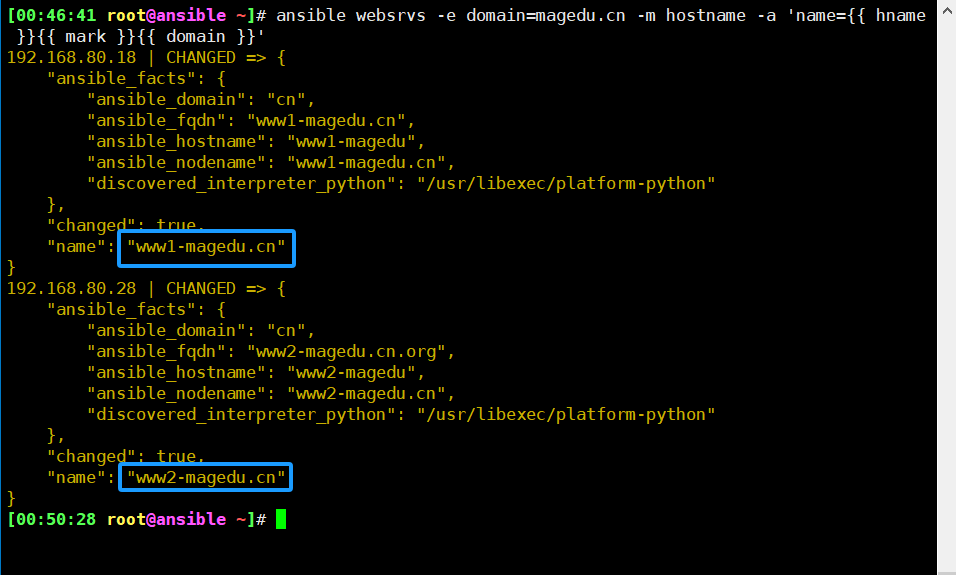
Task: Click "CHANGED" on the 192.168.80.28 line
Action: (201, 288)
